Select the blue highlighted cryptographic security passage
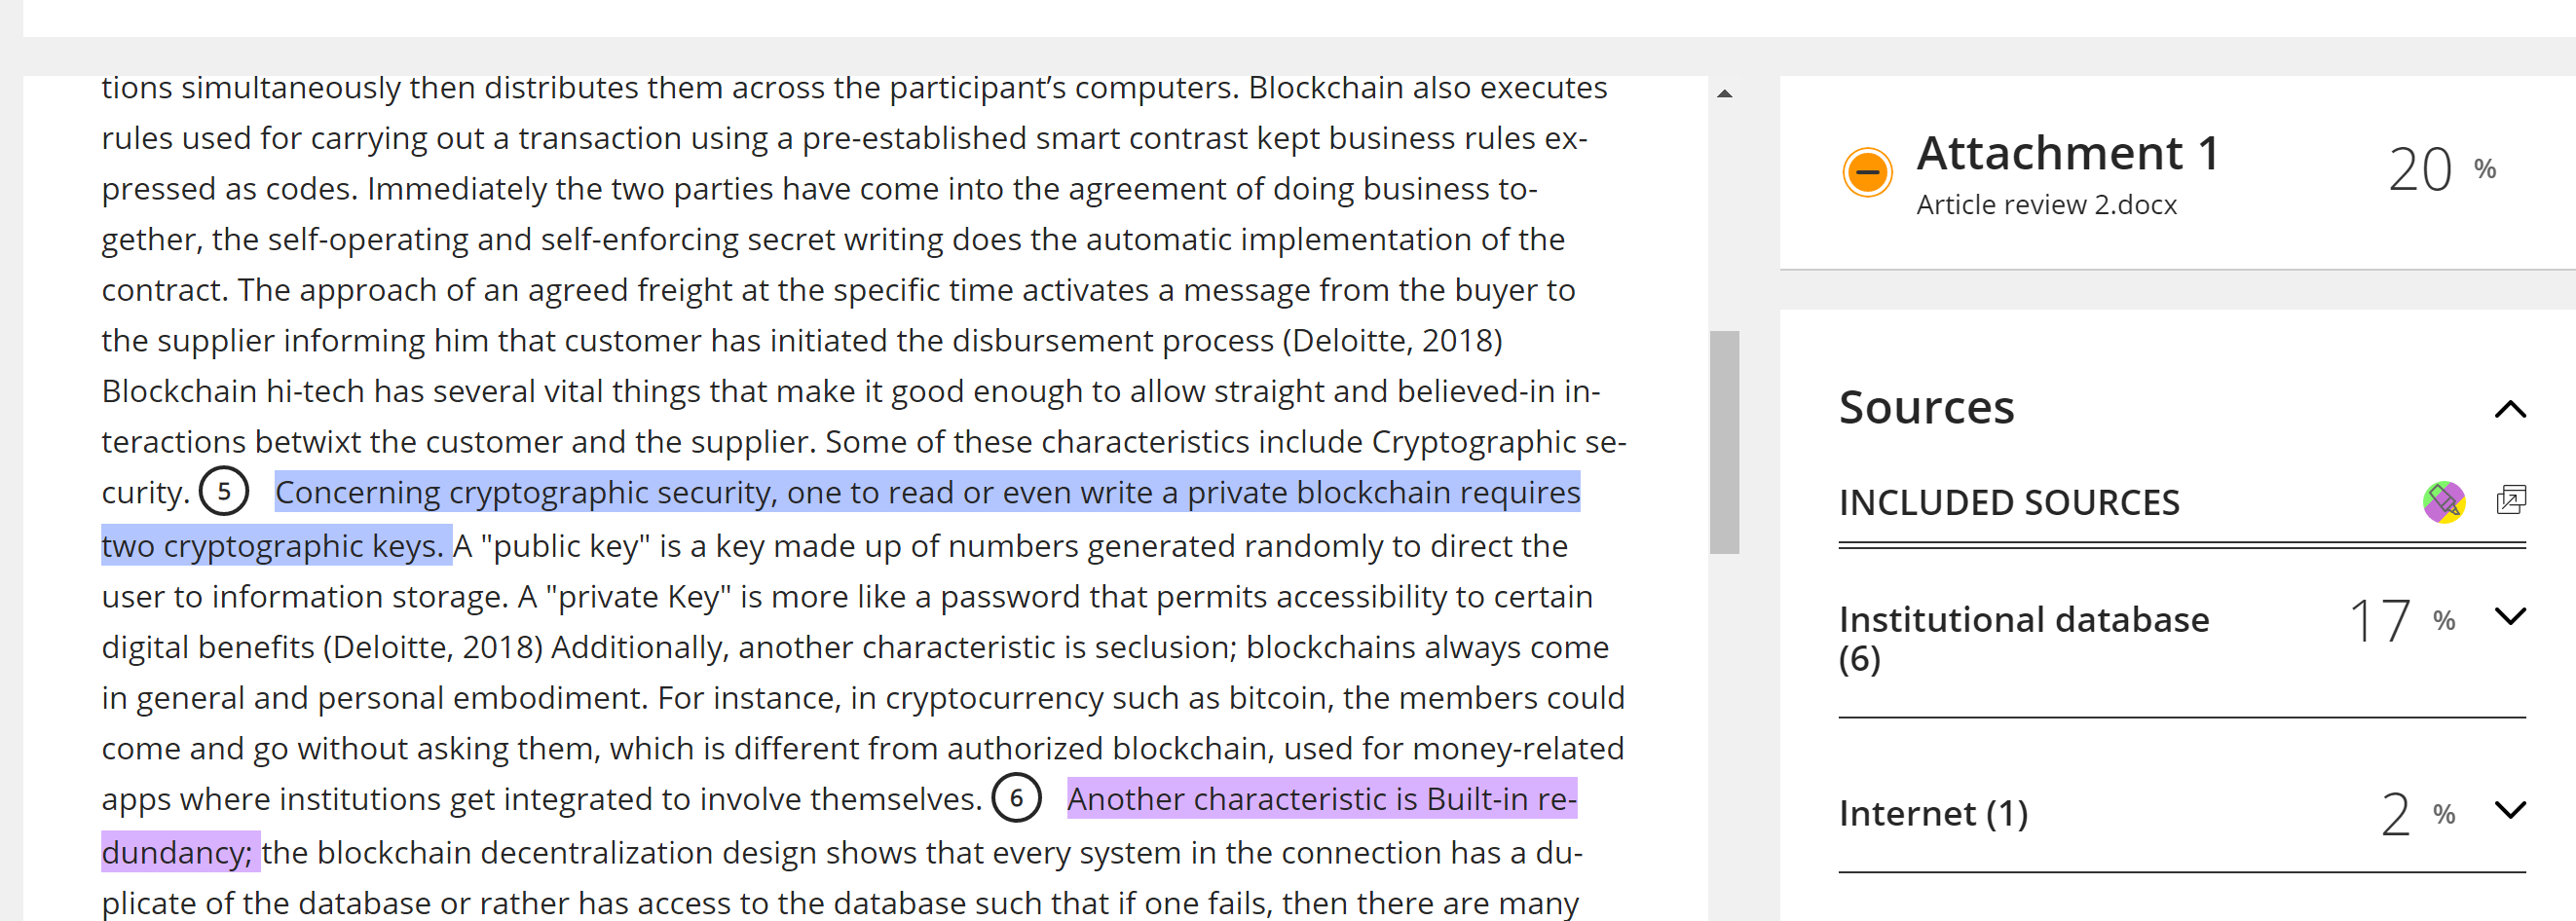2576x921 pixels. (840, 518)
